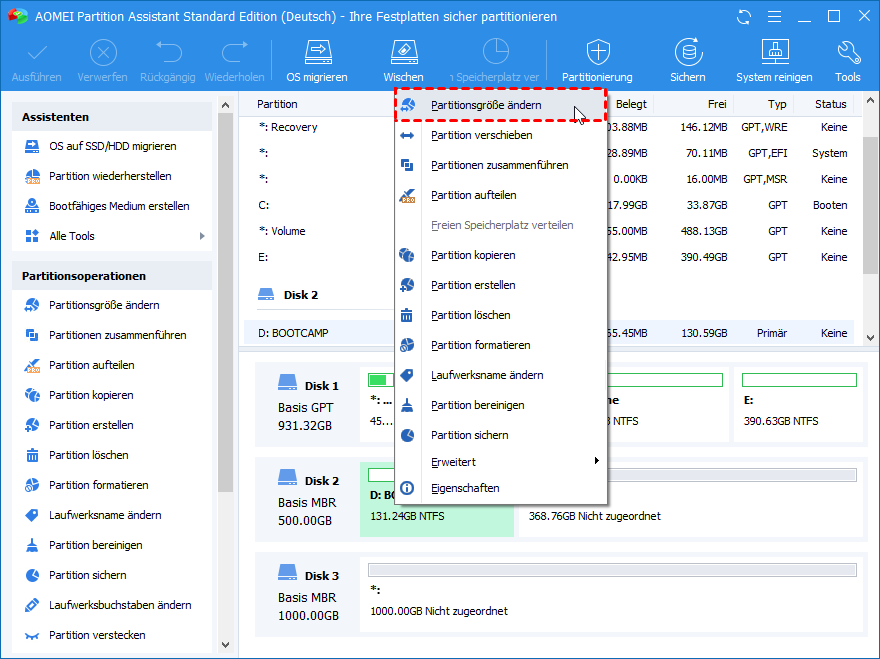
Task: Select the Wischen tool in toolbar
Action: pyautogui.click(x=403, y=61)
